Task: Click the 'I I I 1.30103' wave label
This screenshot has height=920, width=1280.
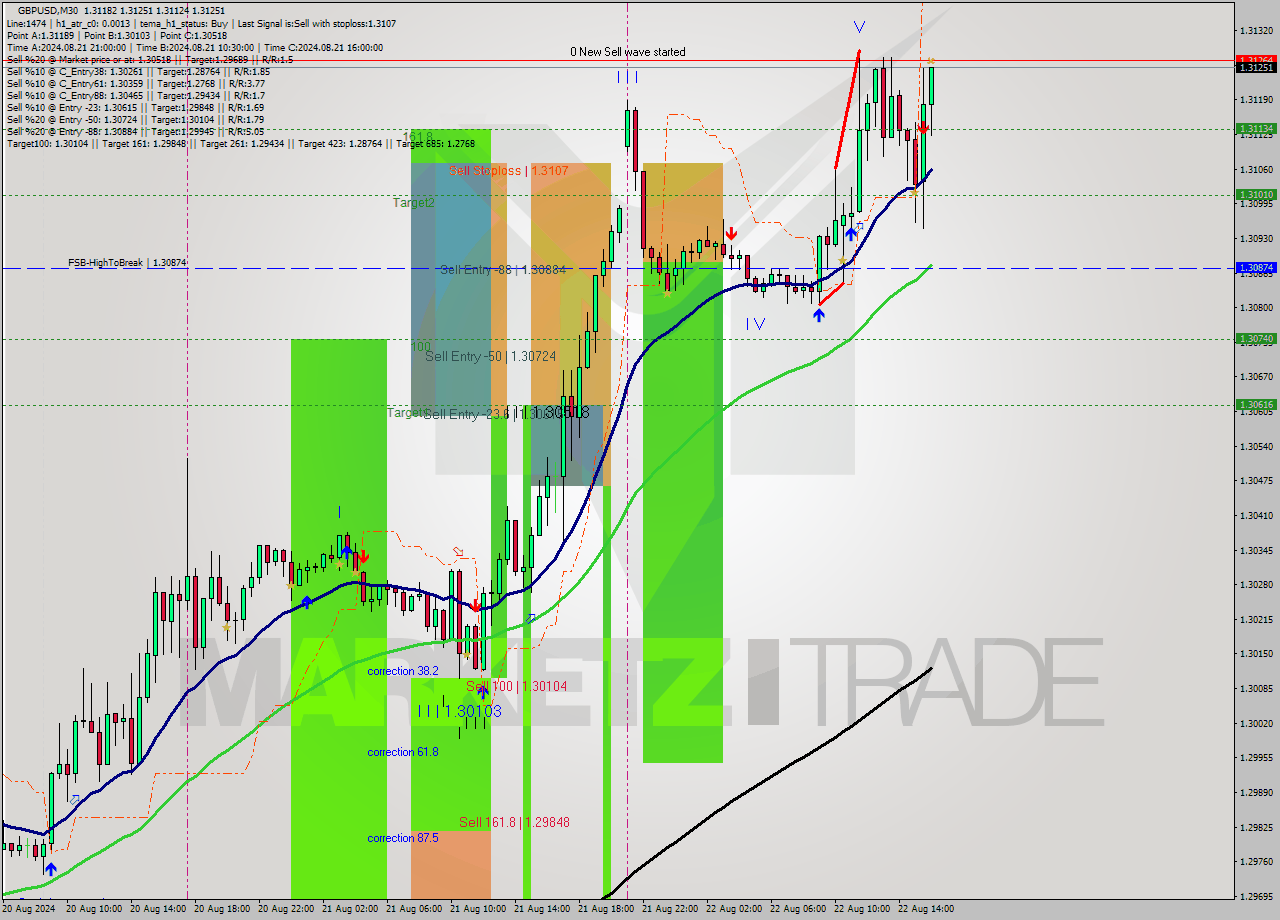Action: [x=459, y=711]
